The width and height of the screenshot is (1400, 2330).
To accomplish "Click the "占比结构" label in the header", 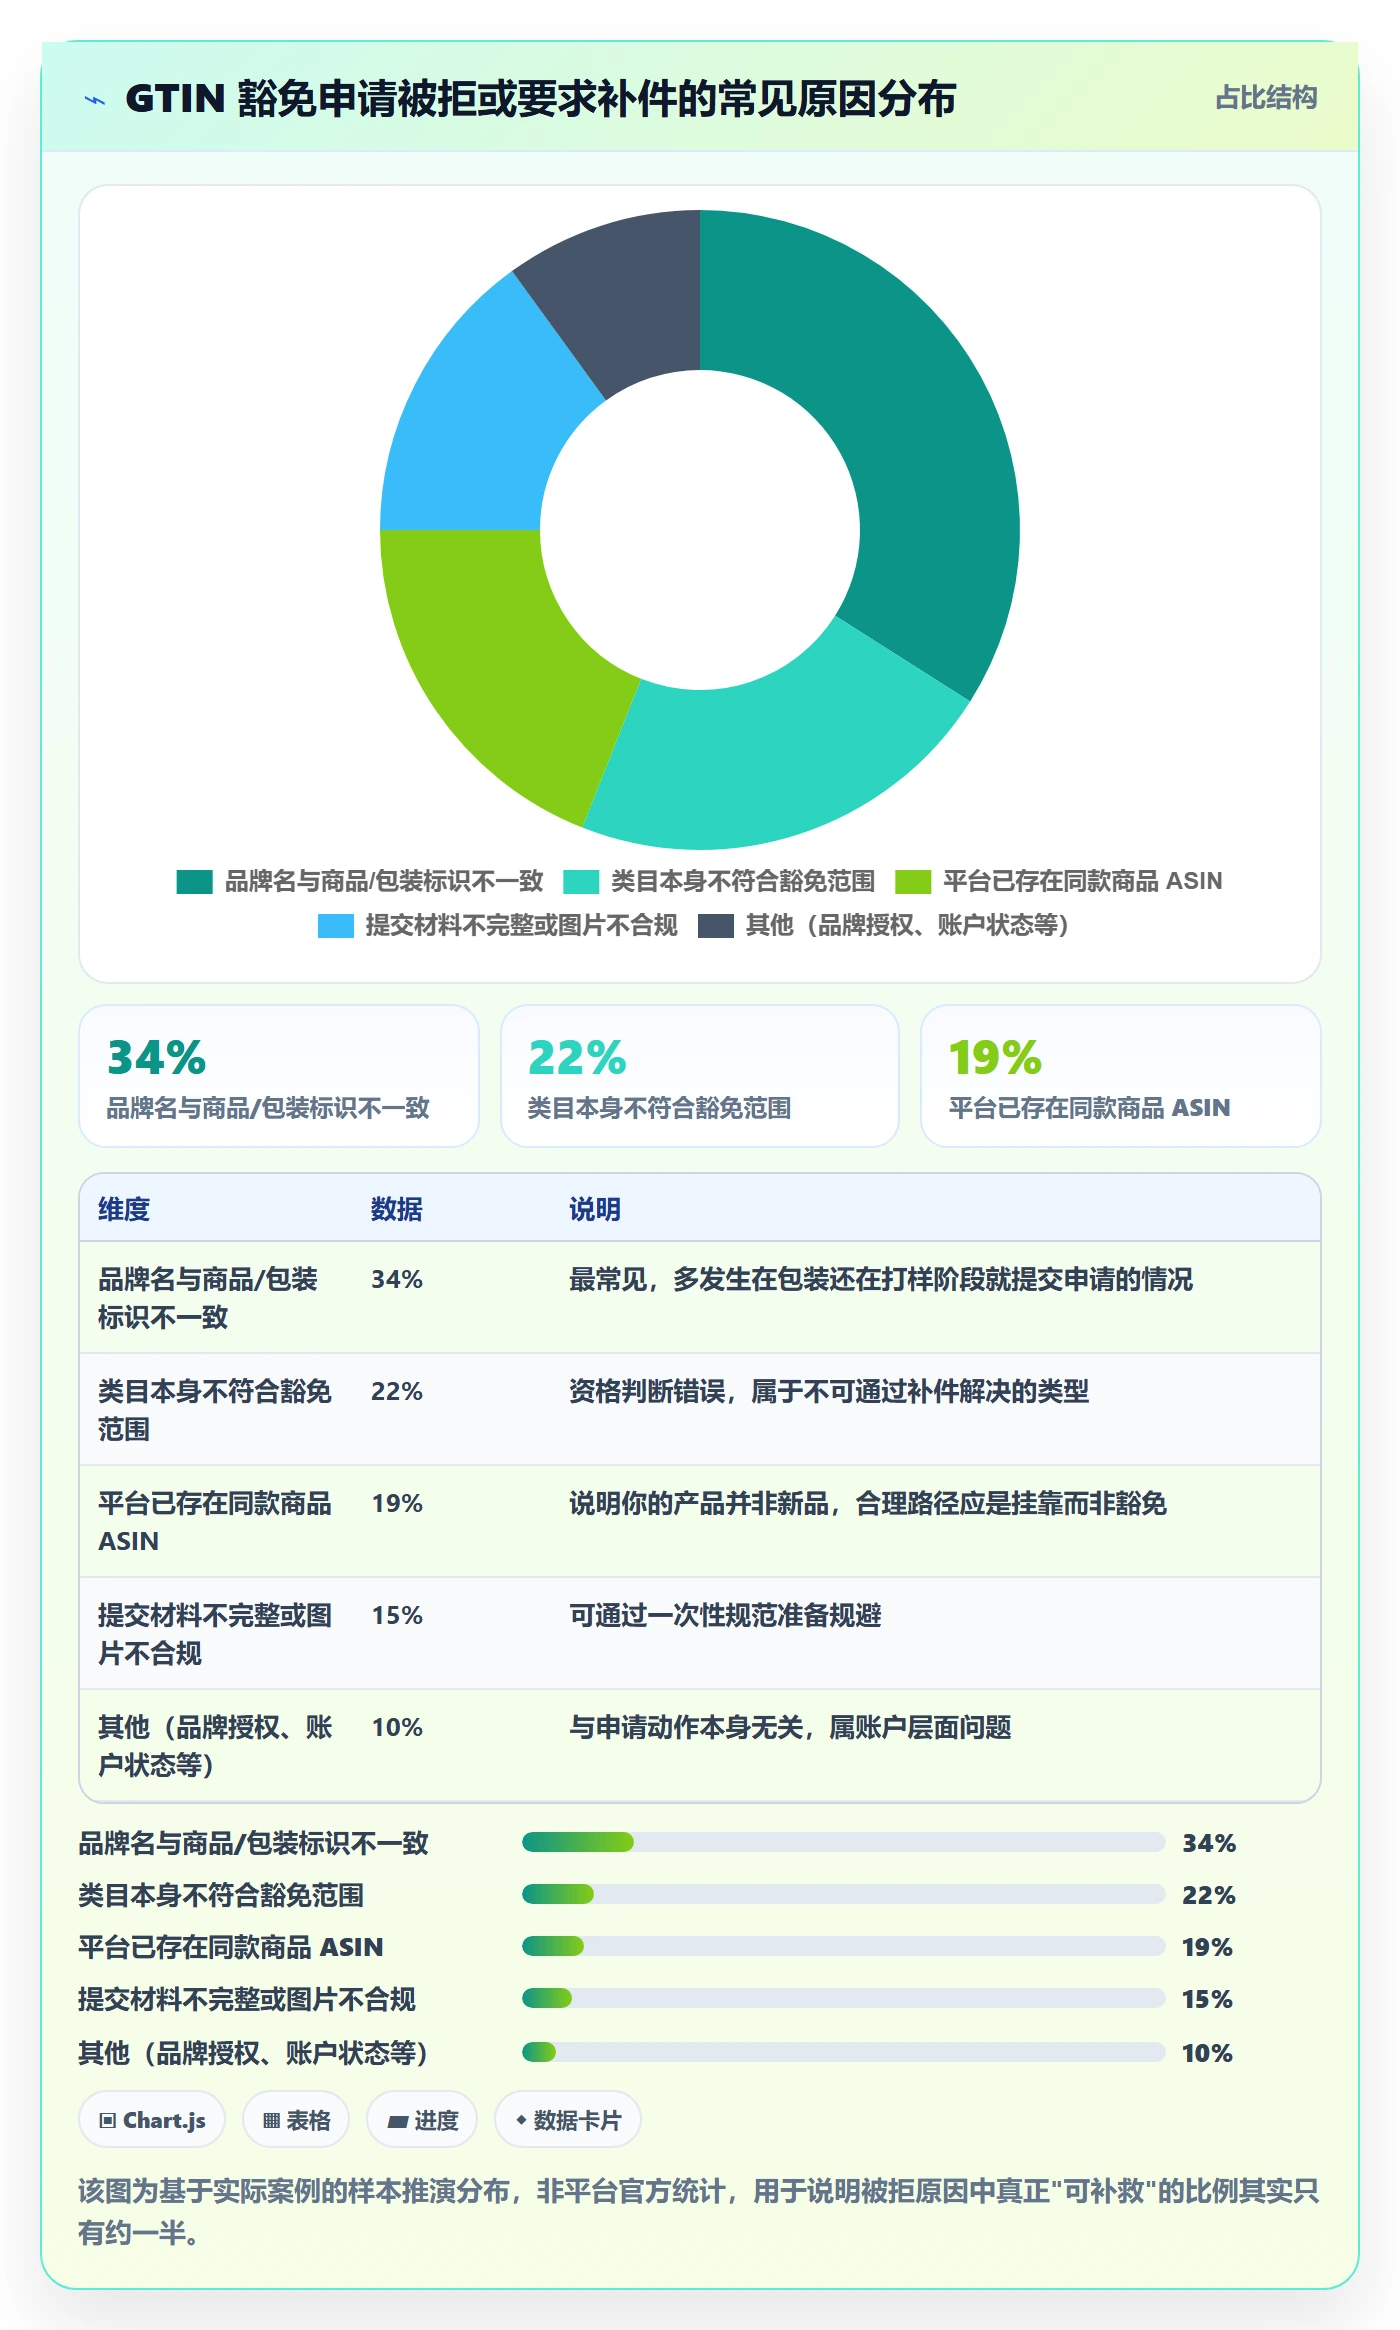I will pos(1266,98).
